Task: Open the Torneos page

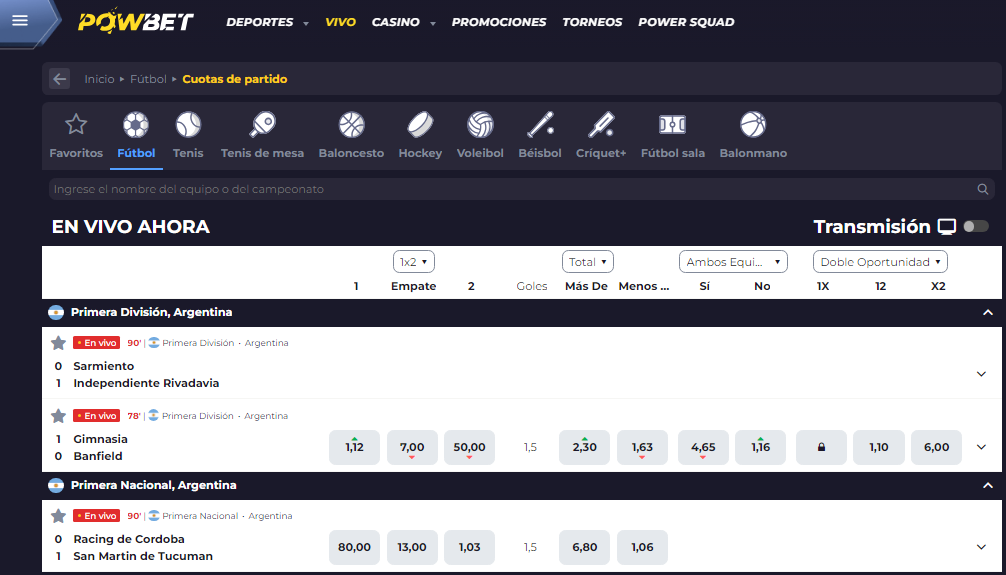Action: pyautogui.click(x=592, y=22)
